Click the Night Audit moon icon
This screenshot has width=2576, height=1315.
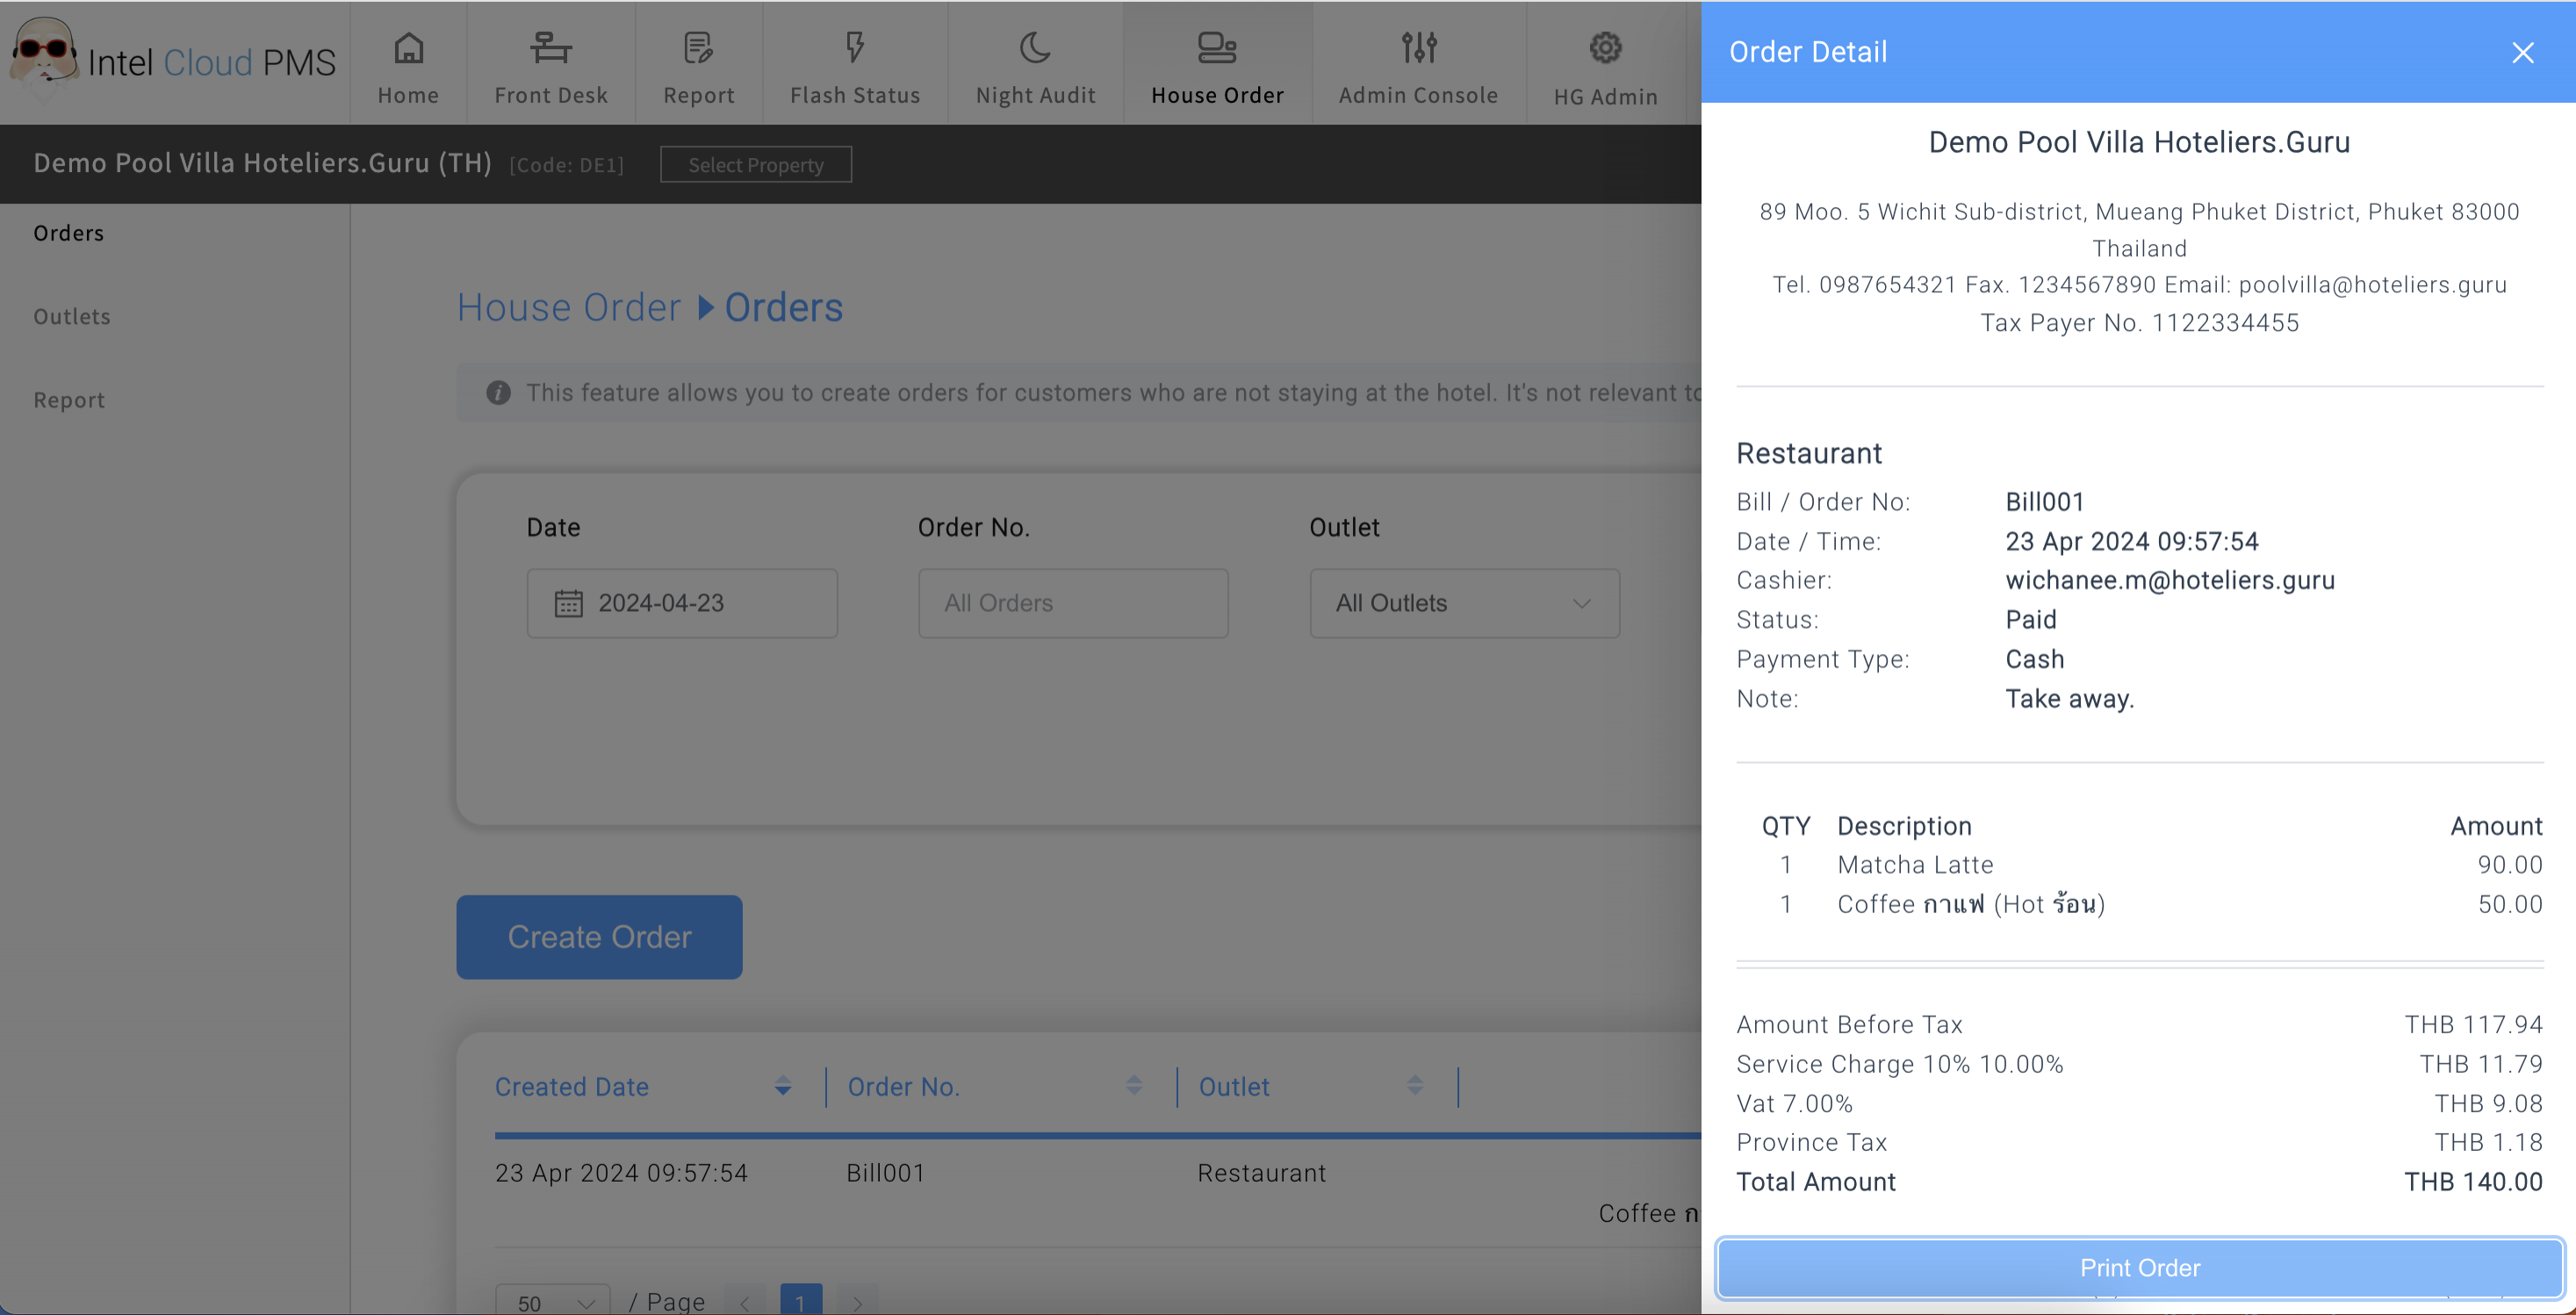click(1035, 47)
